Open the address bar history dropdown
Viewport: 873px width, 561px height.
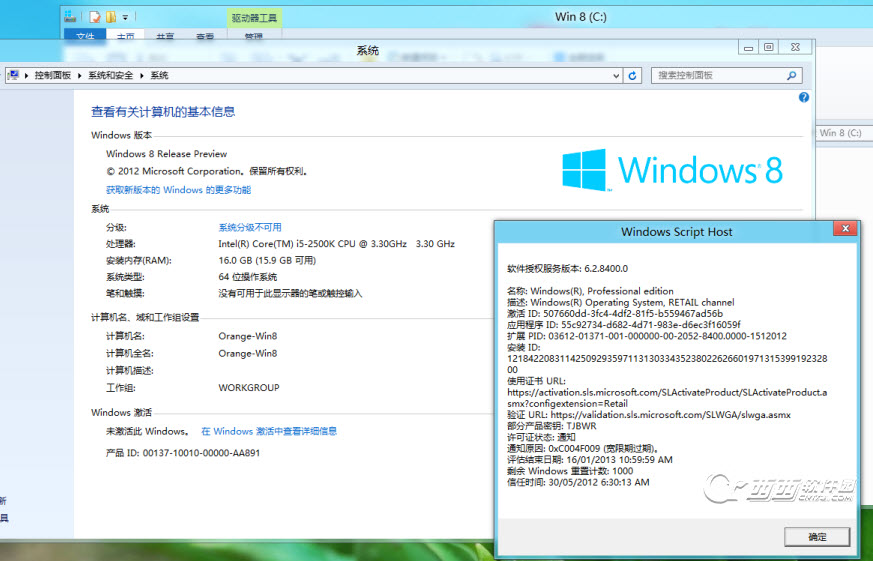[616, 75]
